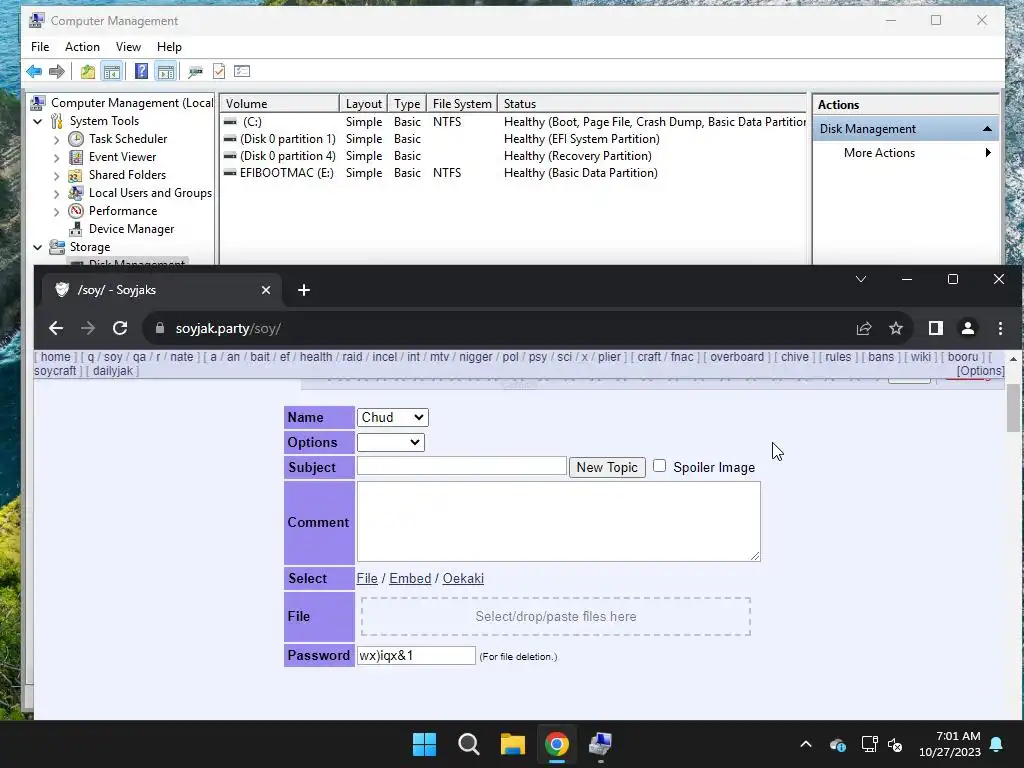Screen dimensions: 1024x768
Task: Open the Name dropdown showing Chud
Action: [392, 417]
